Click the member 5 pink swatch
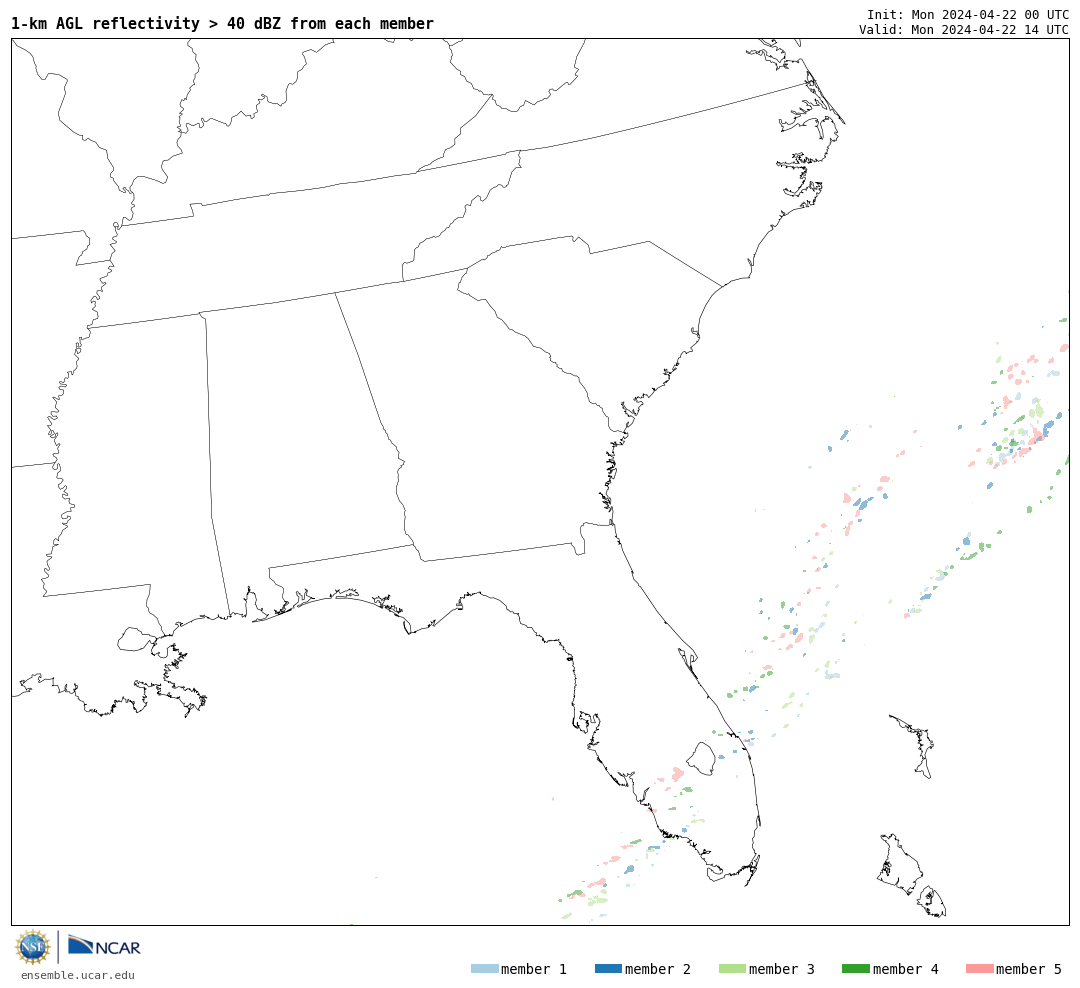Image resolution: width=1080 pixels, height=988 pixels. (x=979, y=969)
